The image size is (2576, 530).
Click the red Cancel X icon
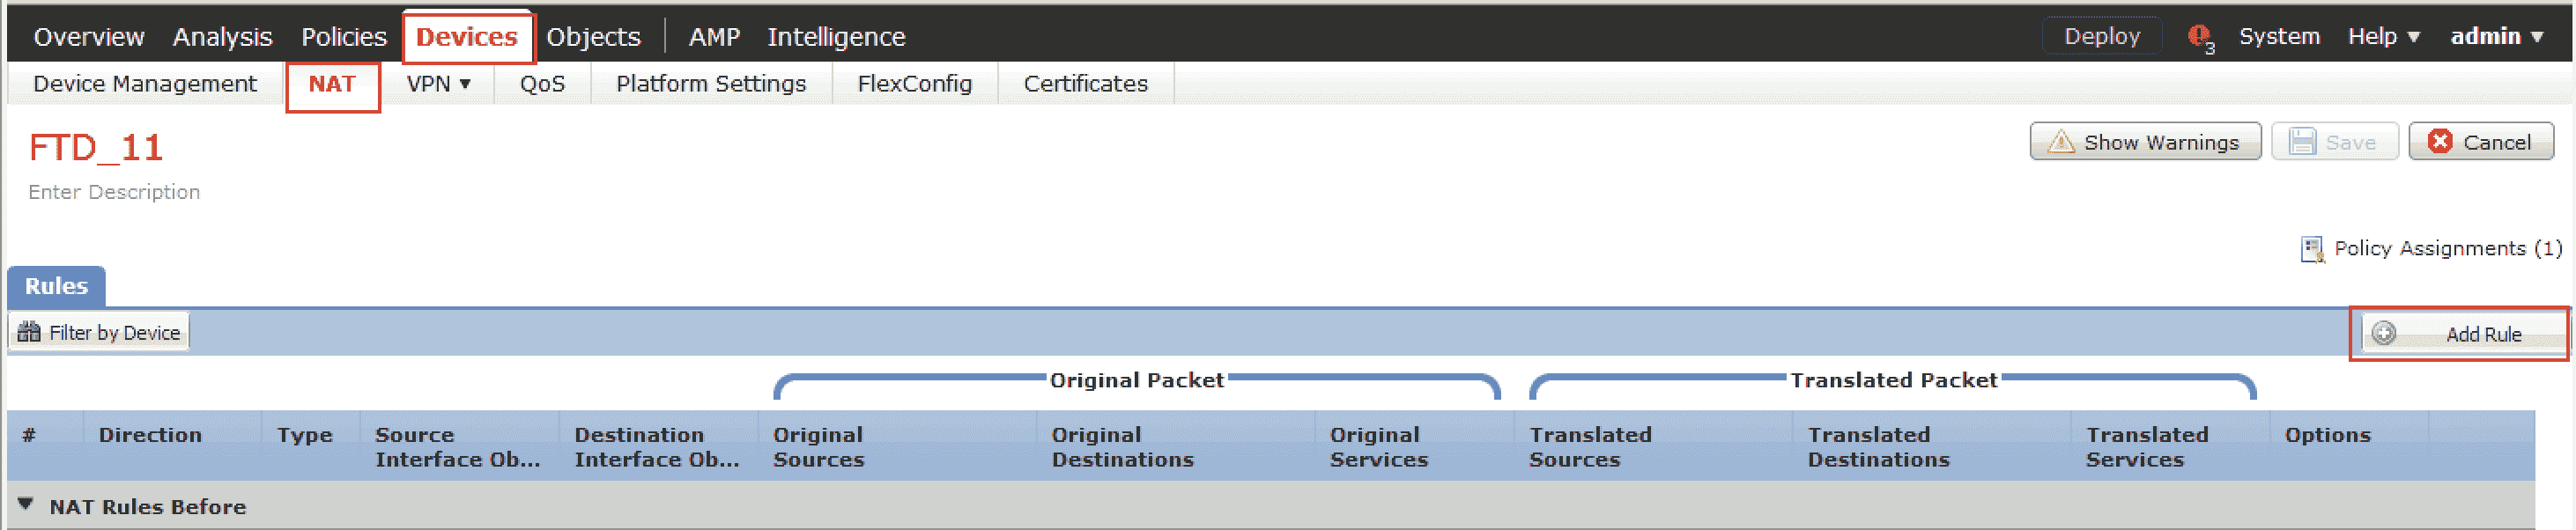(x=2440, y=141)
